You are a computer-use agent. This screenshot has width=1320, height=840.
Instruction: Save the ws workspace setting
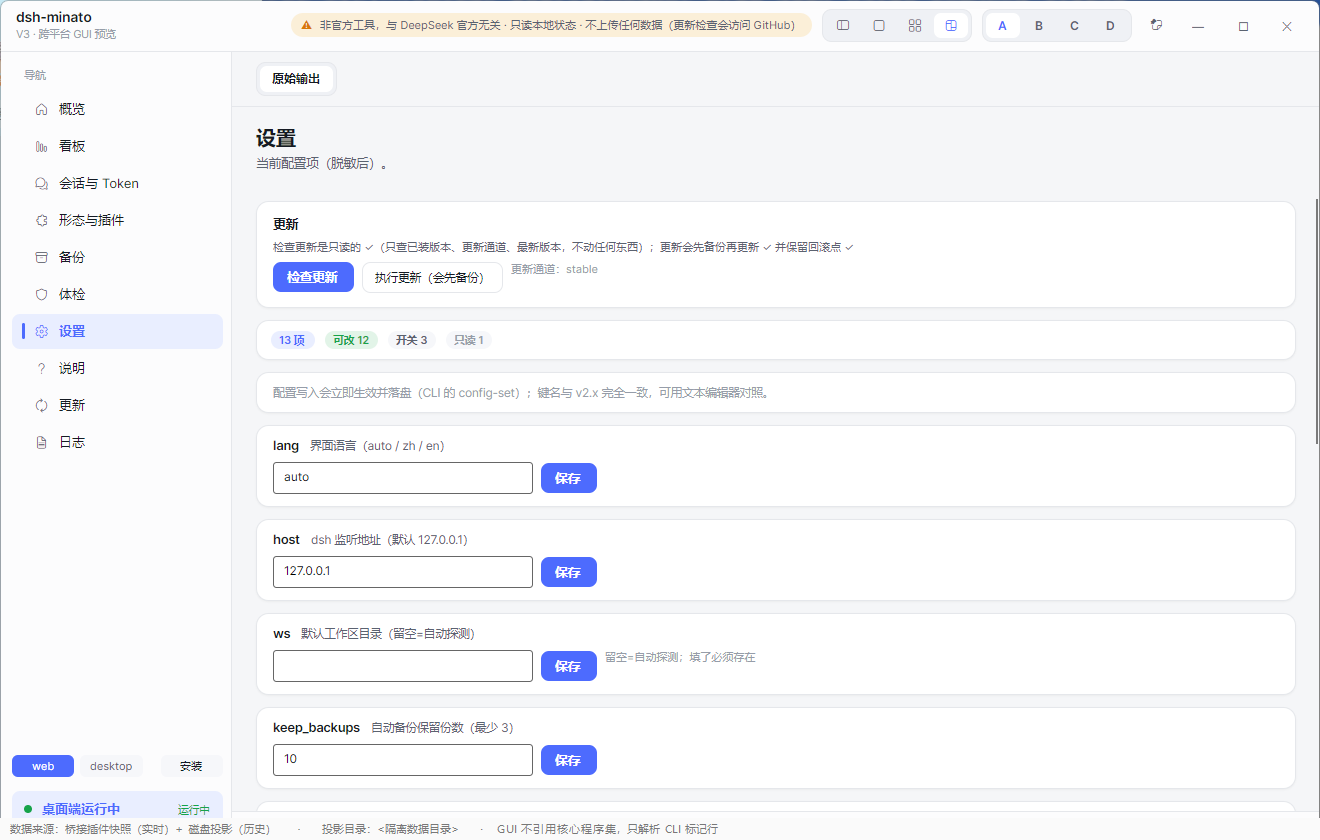568,666
